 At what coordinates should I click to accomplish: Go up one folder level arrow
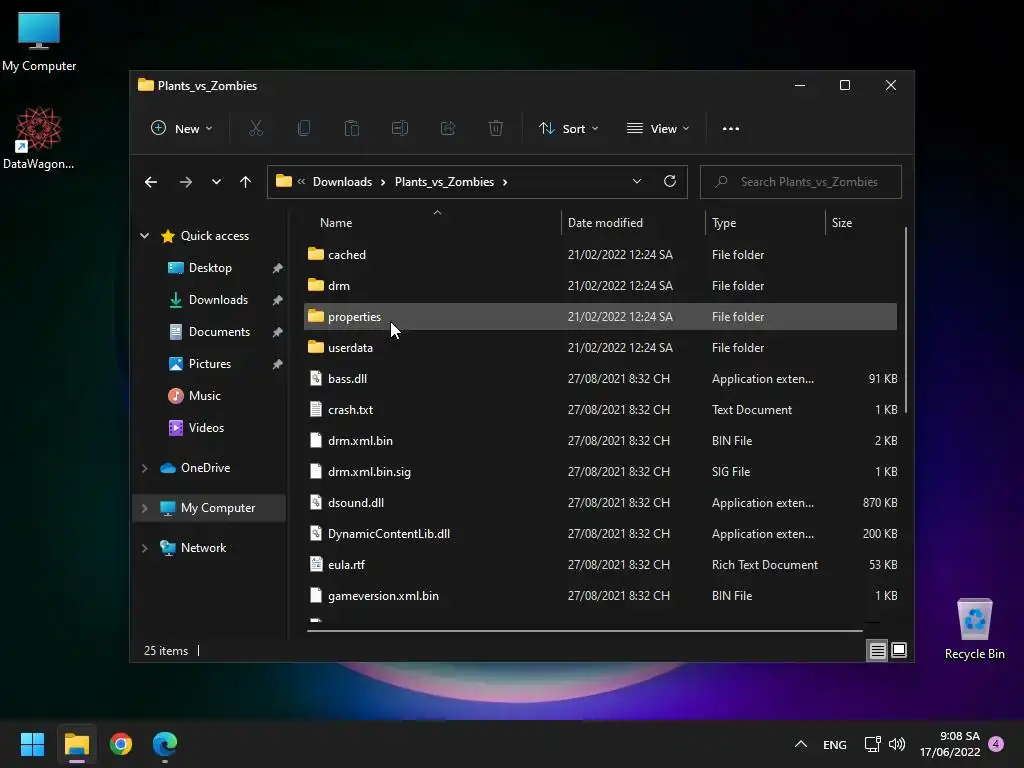click(246, 182)
